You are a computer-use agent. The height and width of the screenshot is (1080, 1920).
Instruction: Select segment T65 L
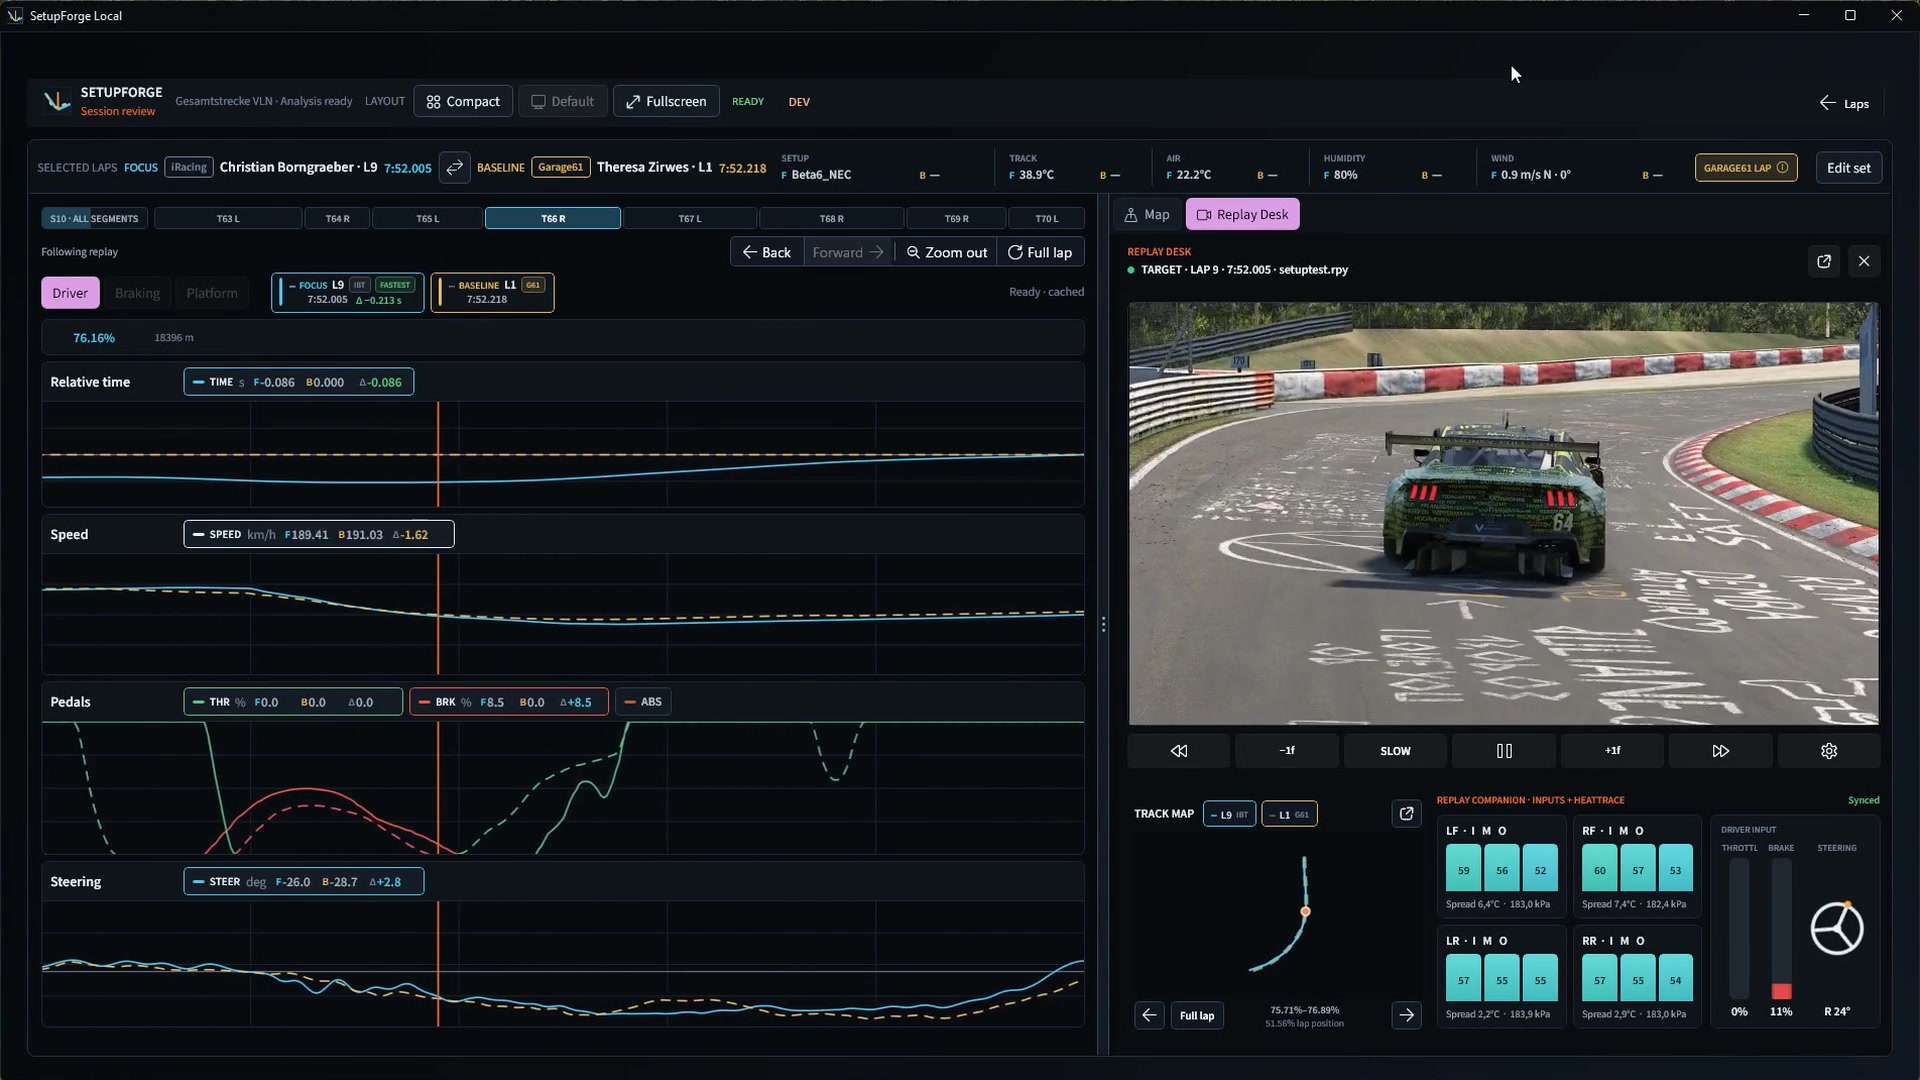click(x=428, y=219)
